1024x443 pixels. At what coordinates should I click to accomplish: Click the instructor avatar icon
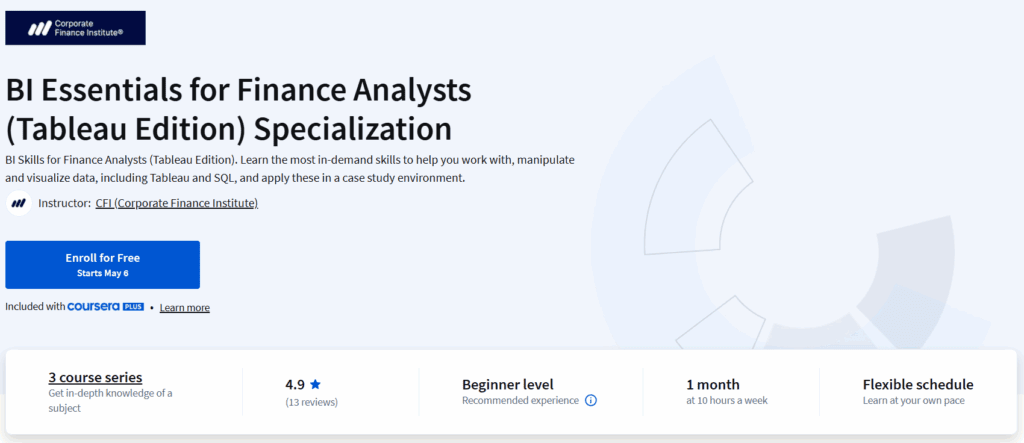[x=19, y=203]
